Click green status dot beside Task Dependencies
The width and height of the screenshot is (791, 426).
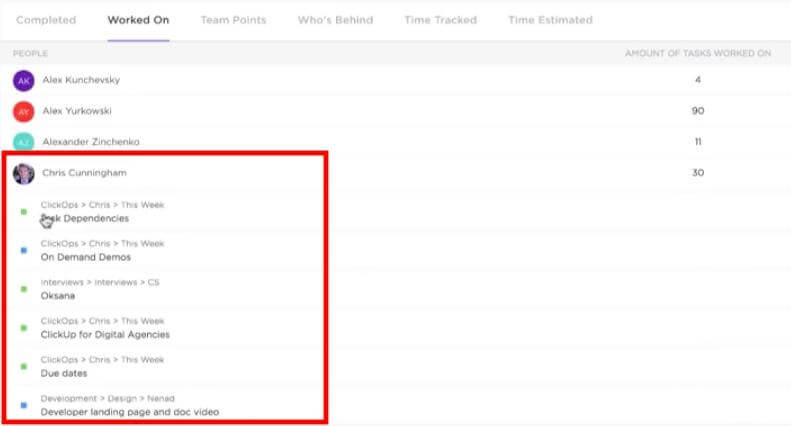click(x=24, y=212)
